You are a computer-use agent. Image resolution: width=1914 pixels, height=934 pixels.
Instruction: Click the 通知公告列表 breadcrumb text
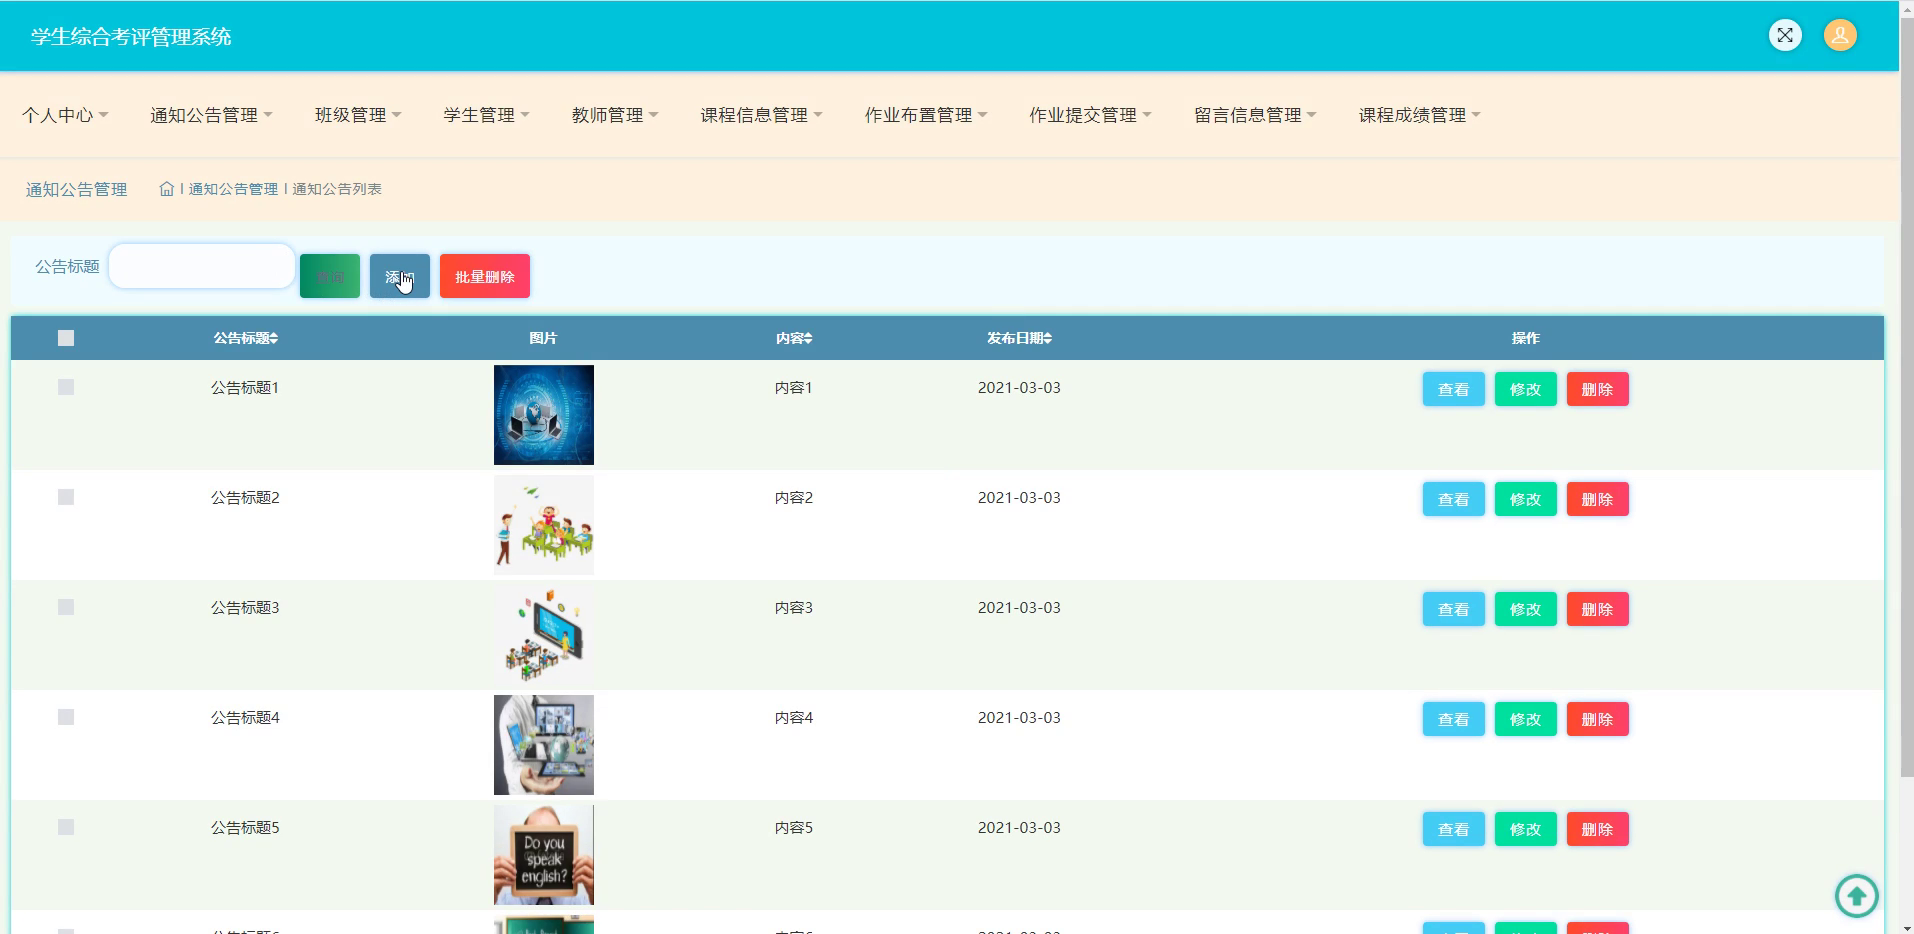[x=337, y=189]
